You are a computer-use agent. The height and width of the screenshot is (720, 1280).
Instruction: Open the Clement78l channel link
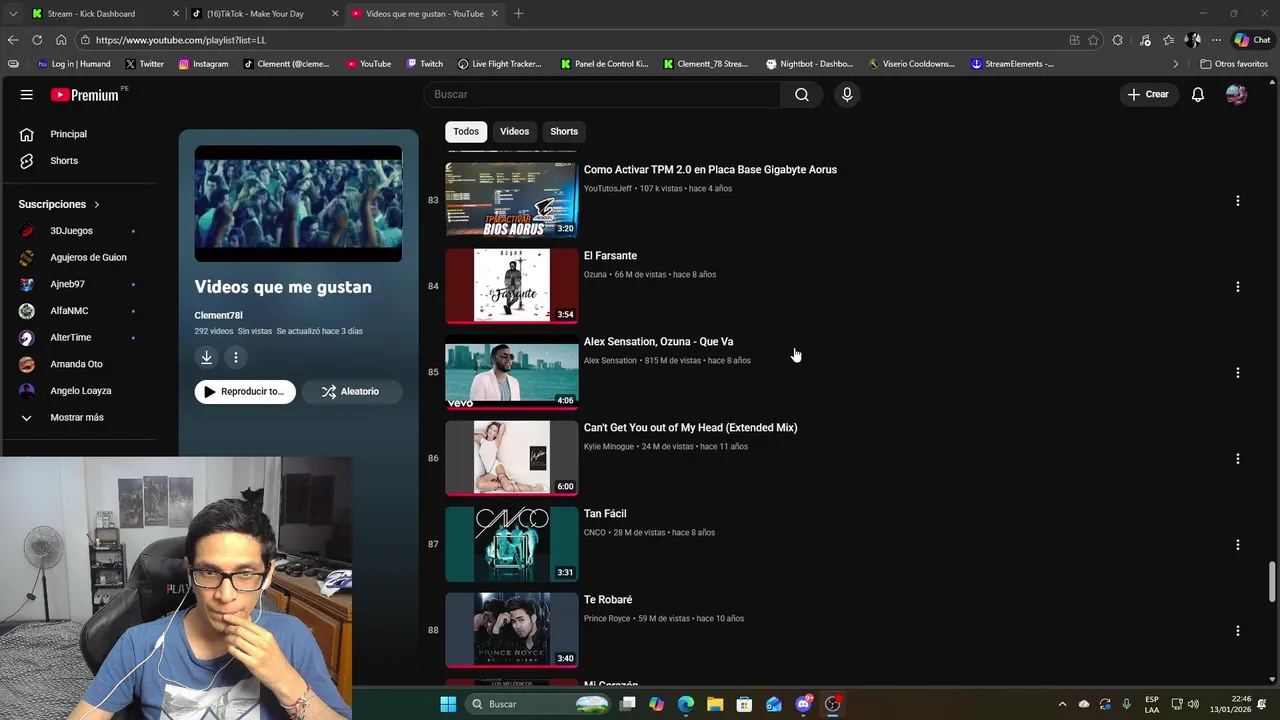218,316
